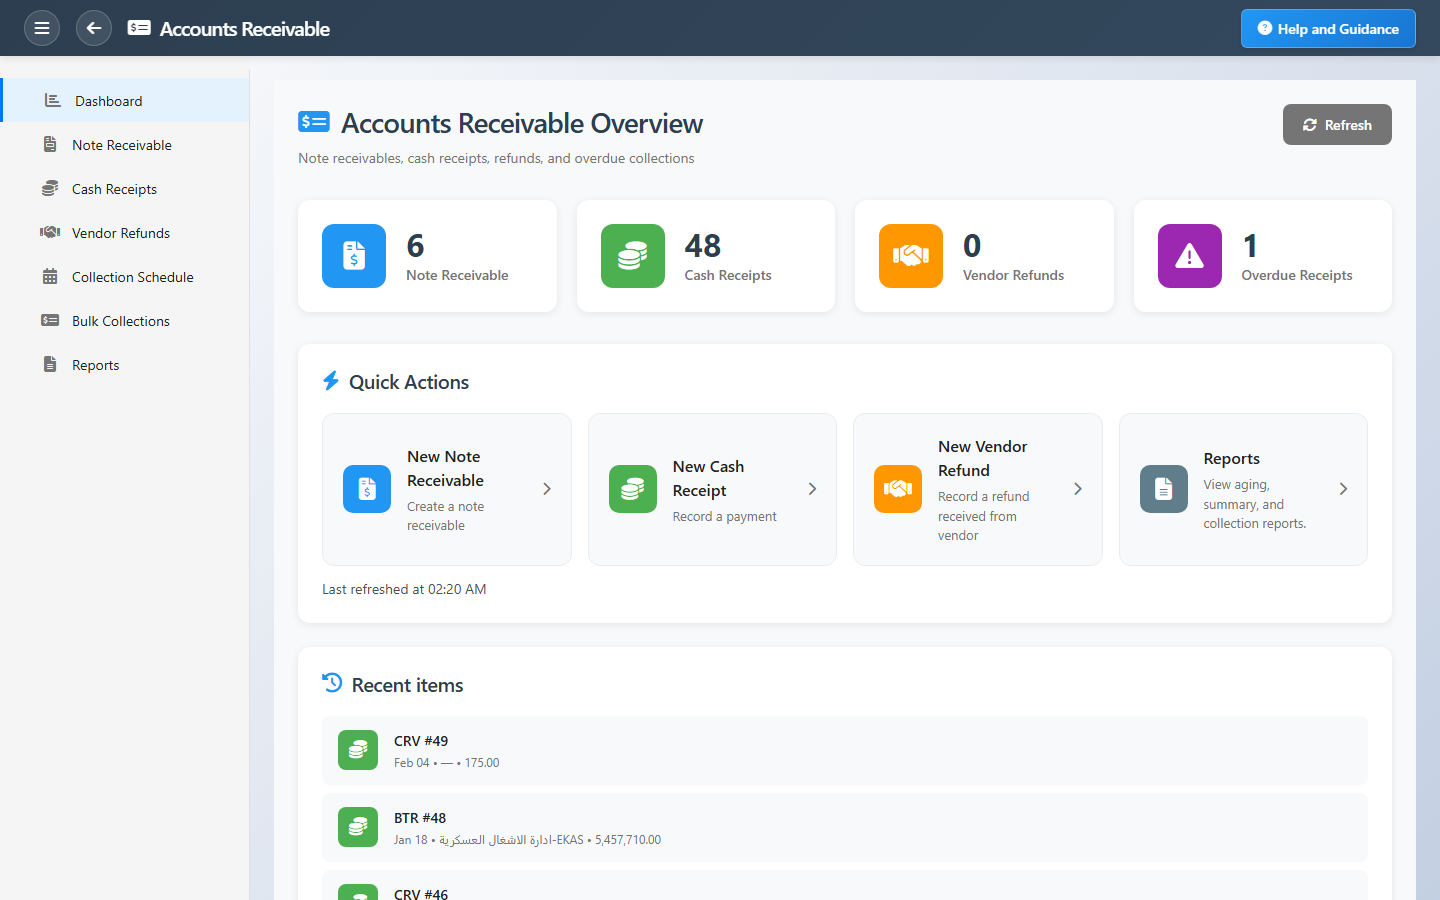This screenshot has height=900, width=1440.
Task: Click the orange New Vendor Refund icon
Action: pos(897,489)
